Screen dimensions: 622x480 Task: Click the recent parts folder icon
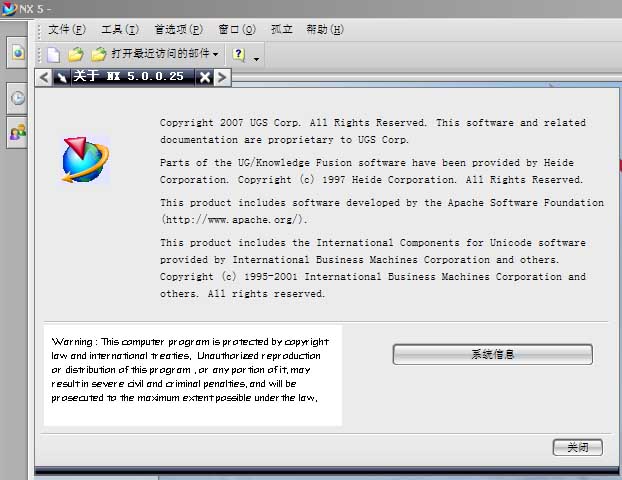99,54
